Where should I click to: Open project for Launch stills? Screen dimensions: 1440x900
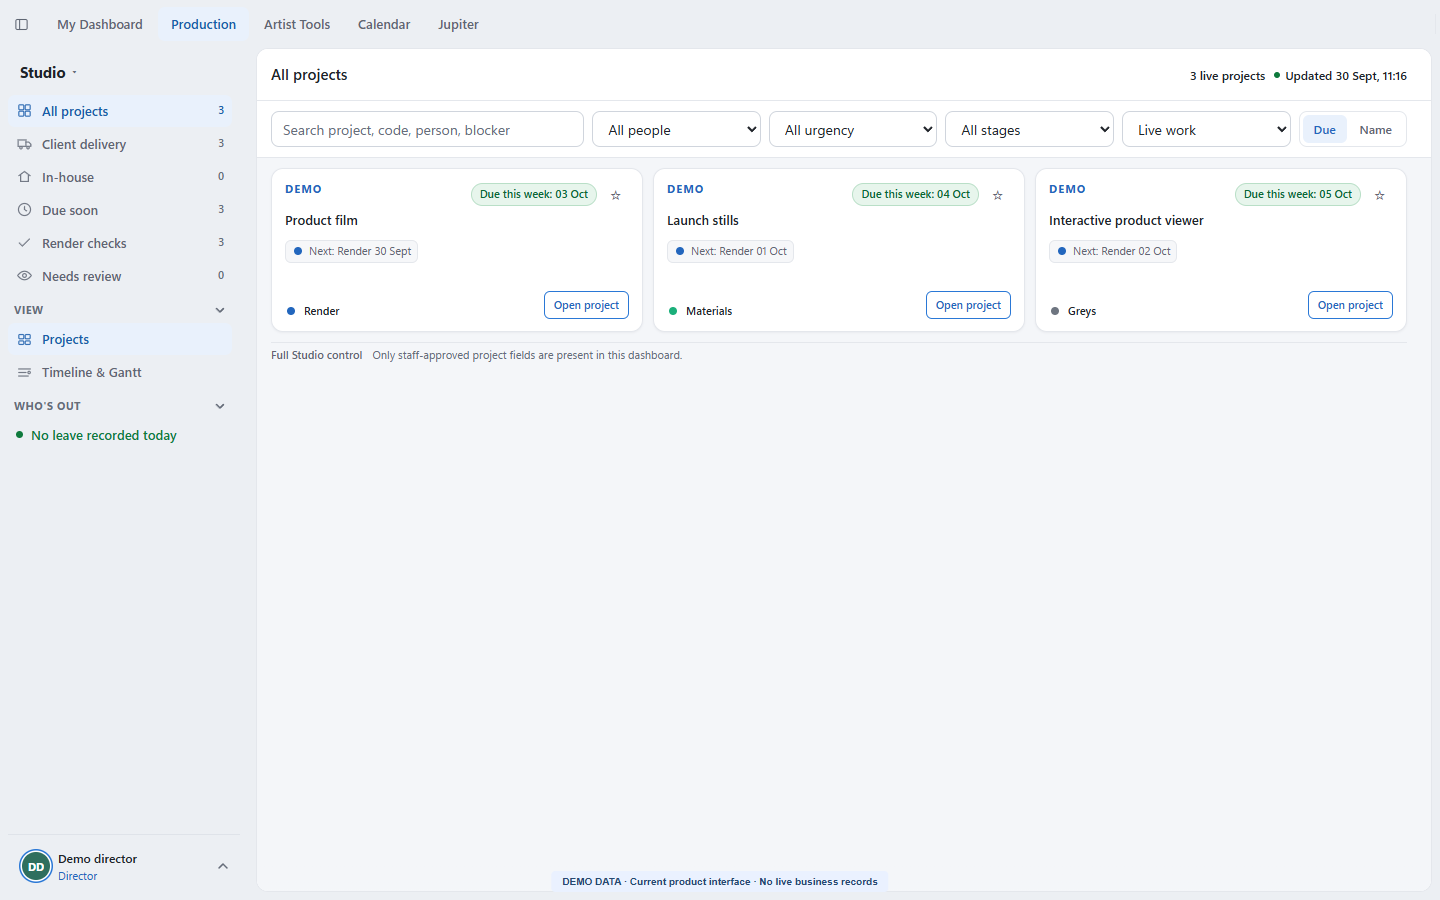tap(968, 305)
